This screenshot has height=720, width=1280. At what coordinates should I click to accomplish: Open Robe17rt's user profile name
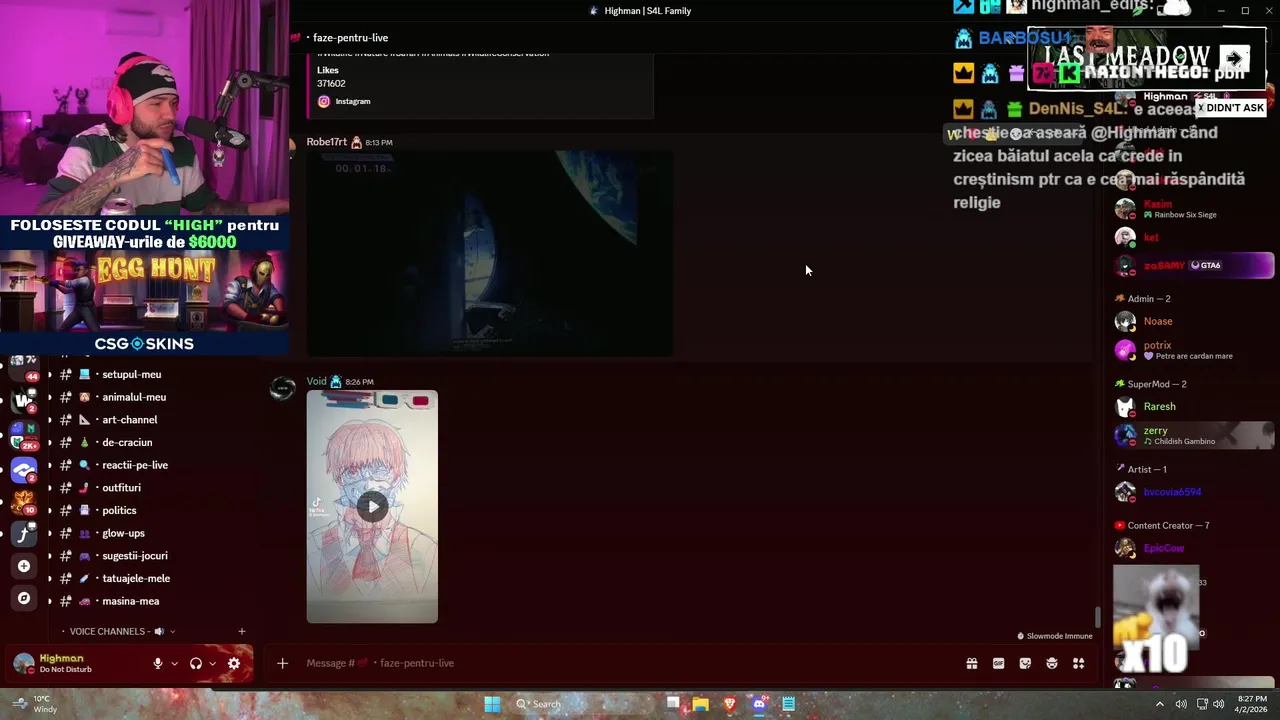pos(326,142)
